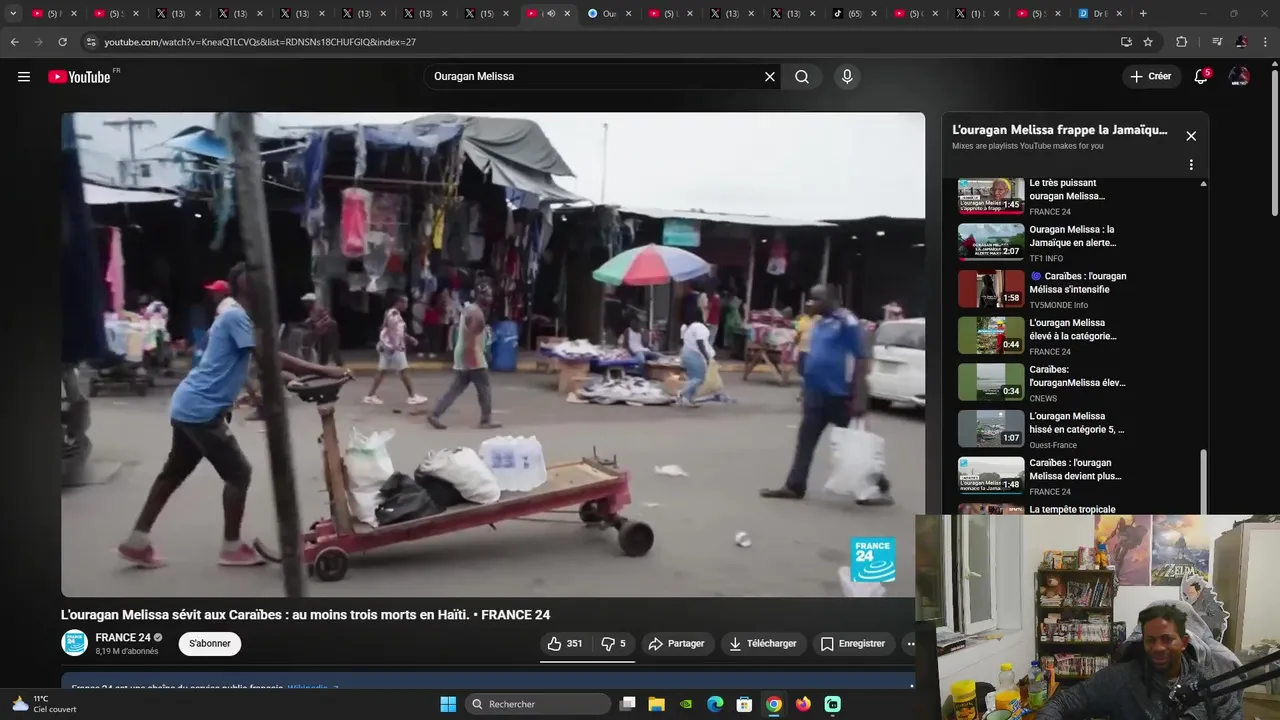Open the Créer menu
This screenshot has width=1280, height=720.
coord(1151,77)
